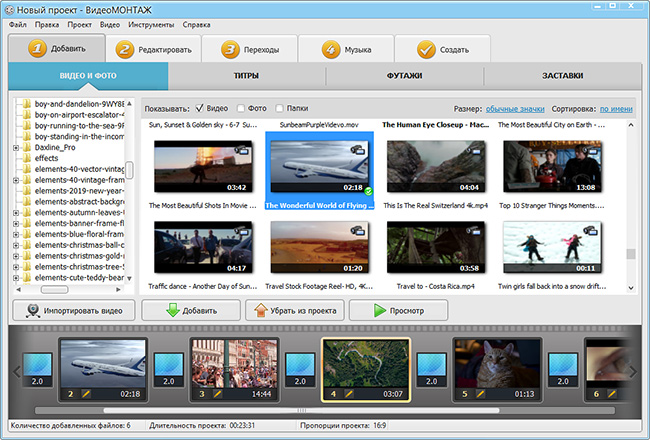Click the Импортировать видео button

(x=74, y=310)
